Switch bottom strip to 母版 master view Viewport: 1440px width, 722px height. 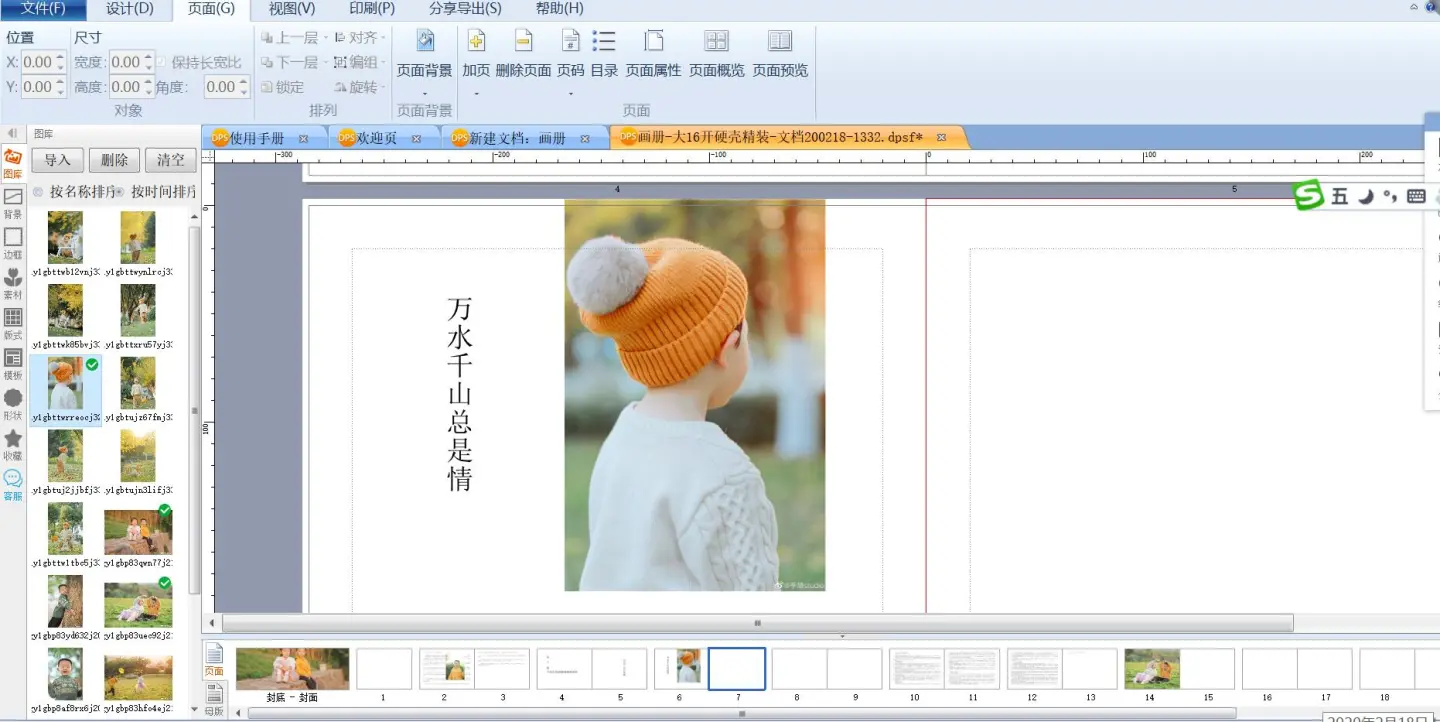coord(214,699)
